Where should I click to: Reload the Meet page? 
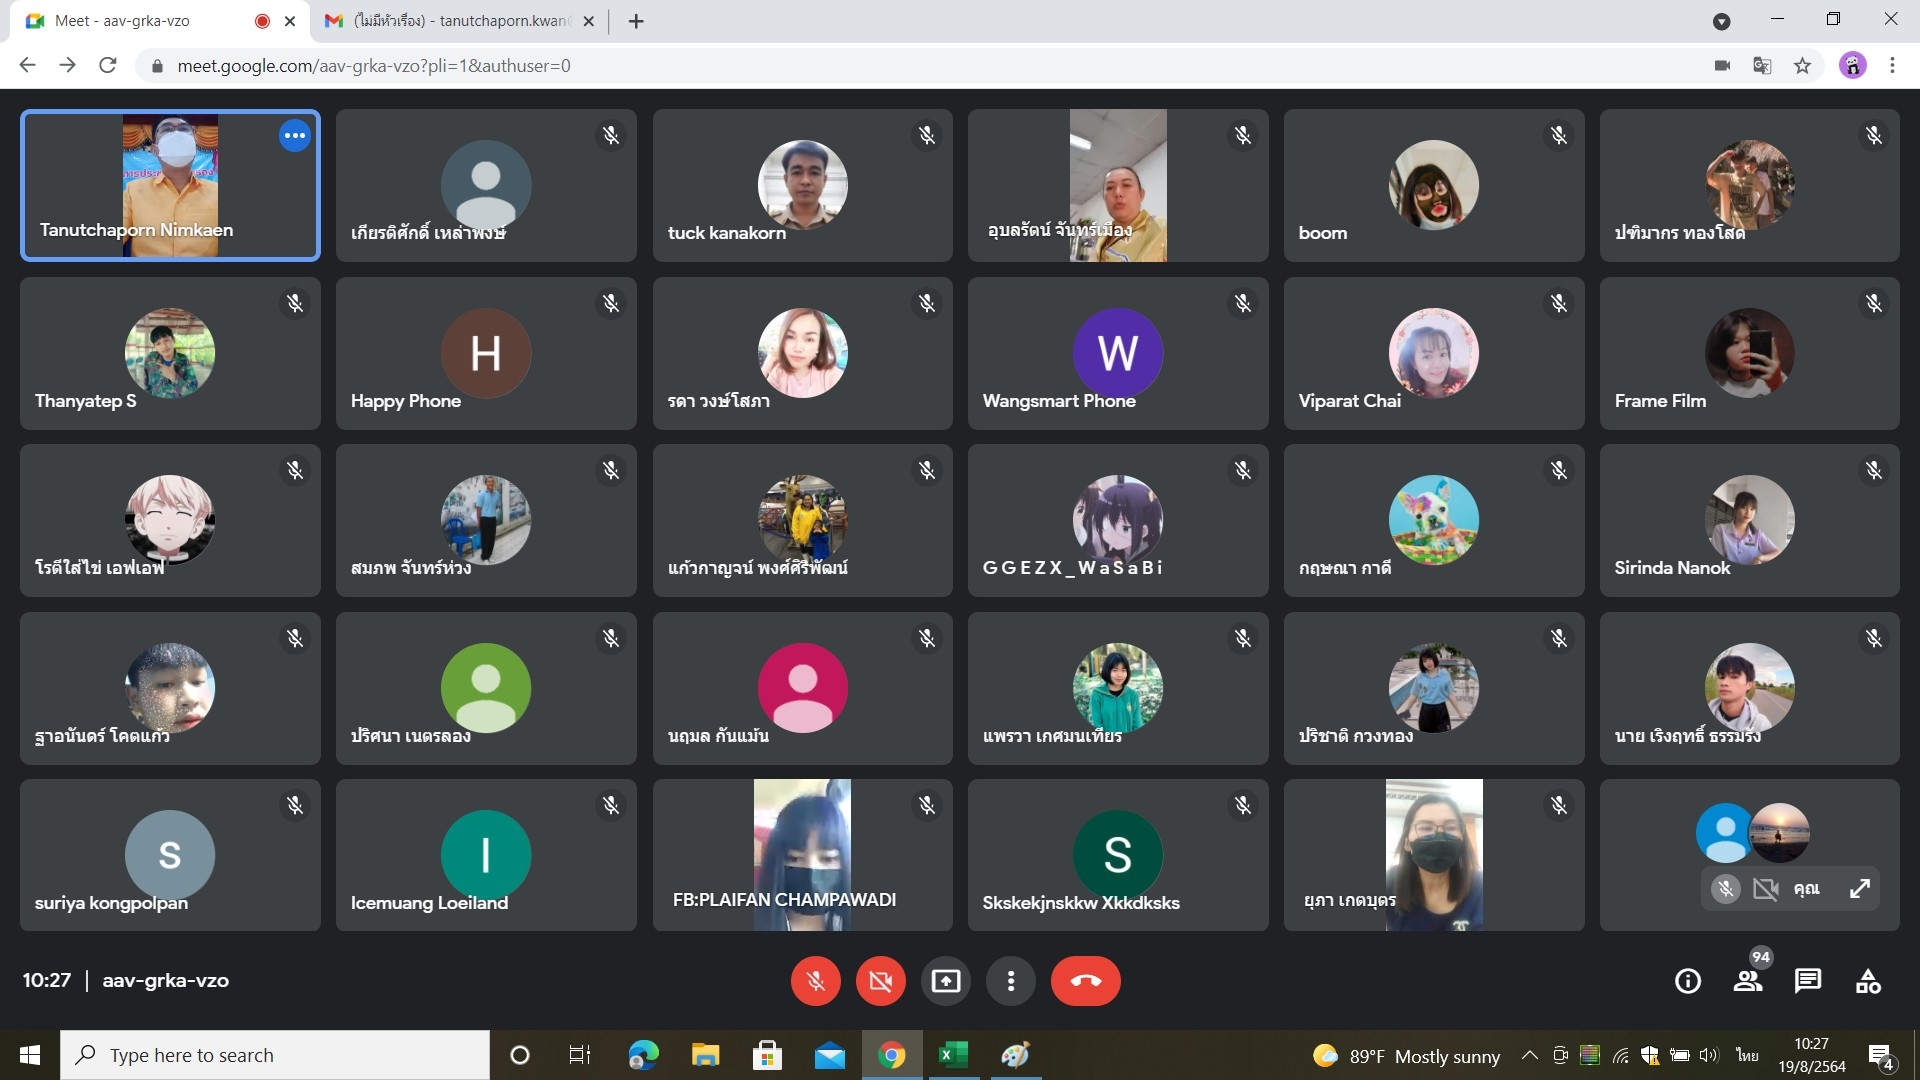click(108, 66)
